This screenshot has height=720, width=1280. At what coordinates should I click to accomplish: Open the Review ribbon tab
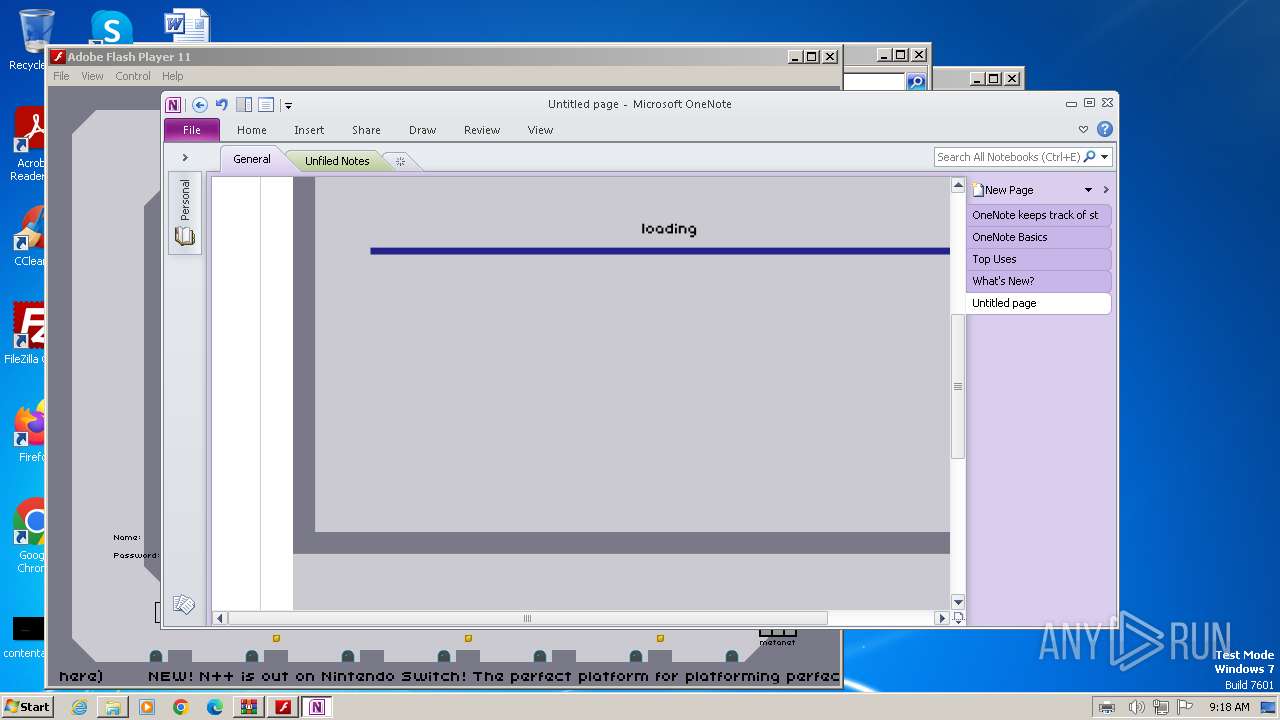coord(482,130)
